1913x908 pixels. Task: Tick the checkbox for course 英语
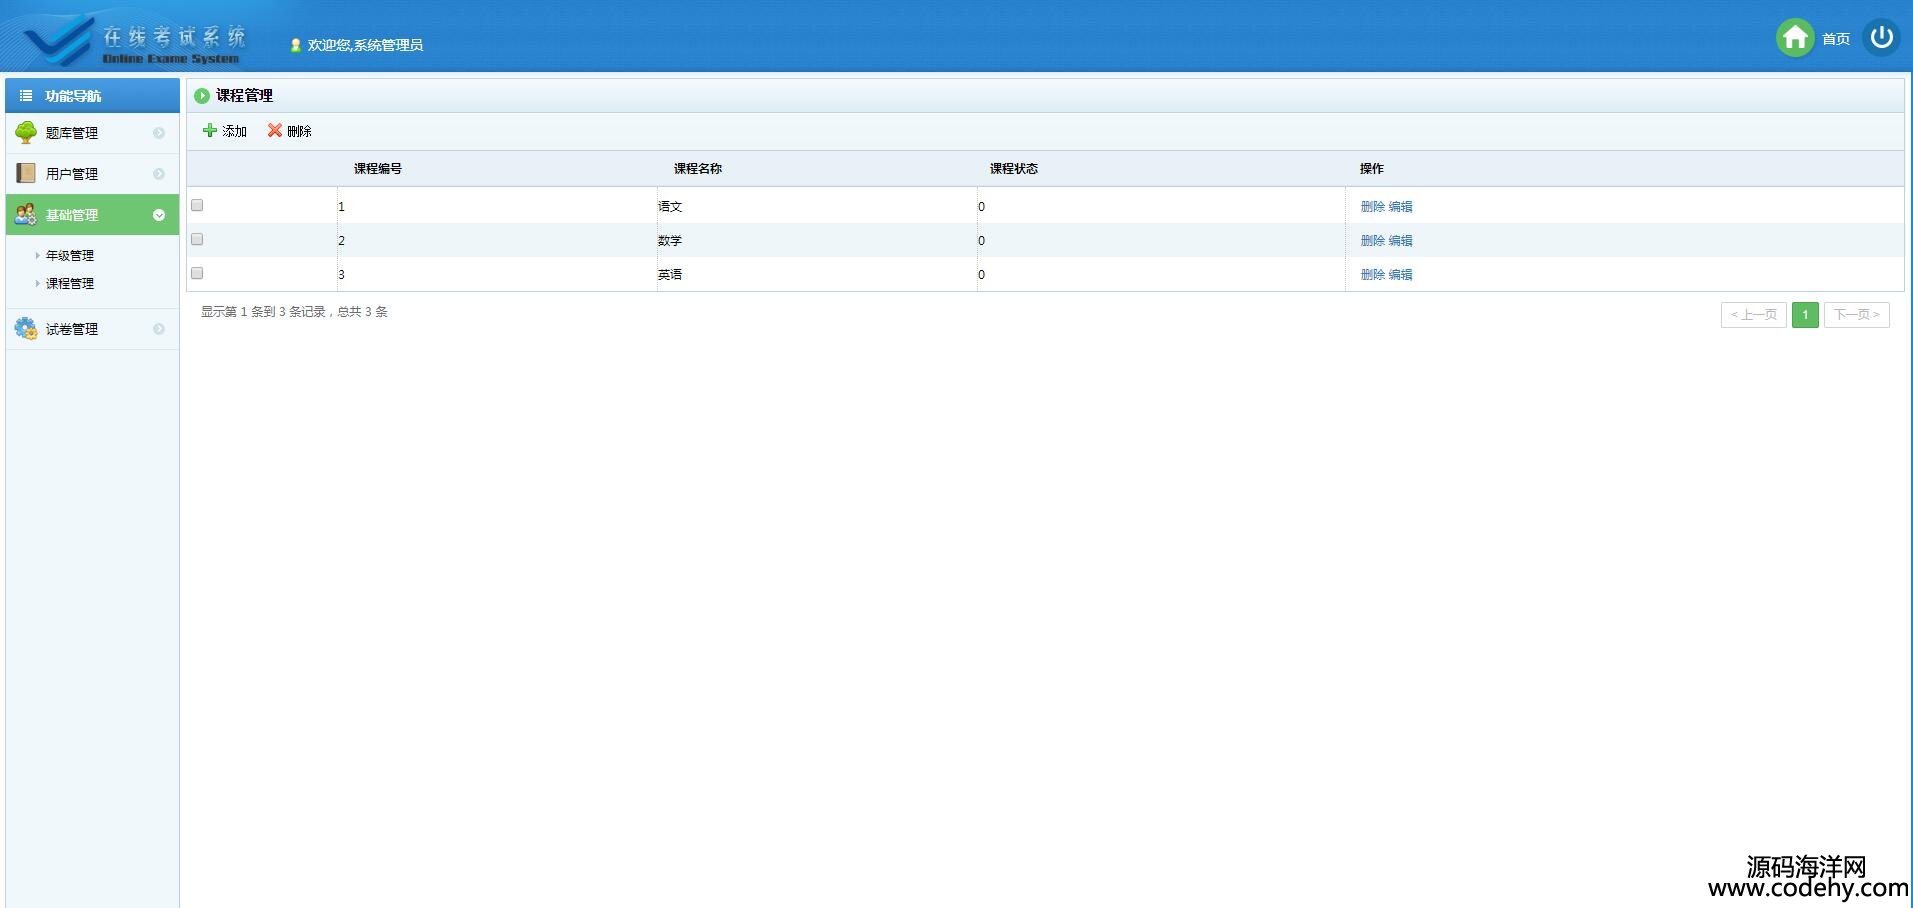[197, 273]
